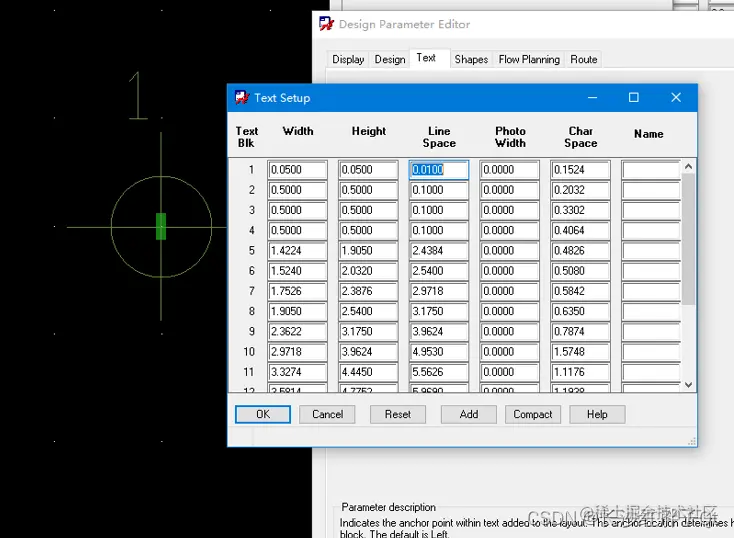Click the OK button in Text Setup
This screenshot has height=538, width=734.
pos(263,414)
